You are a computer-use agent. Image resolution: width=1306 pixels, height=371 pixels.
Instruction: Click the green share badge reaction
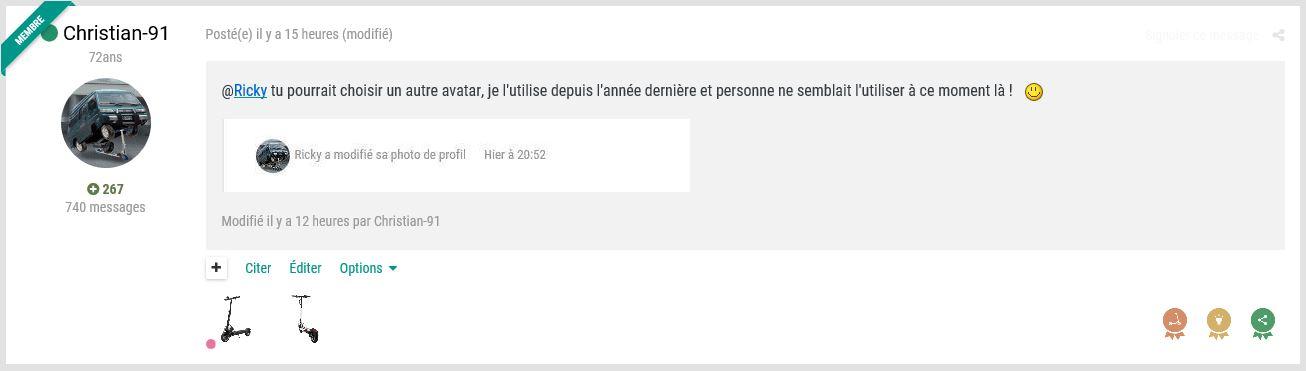click(1262, 323)
